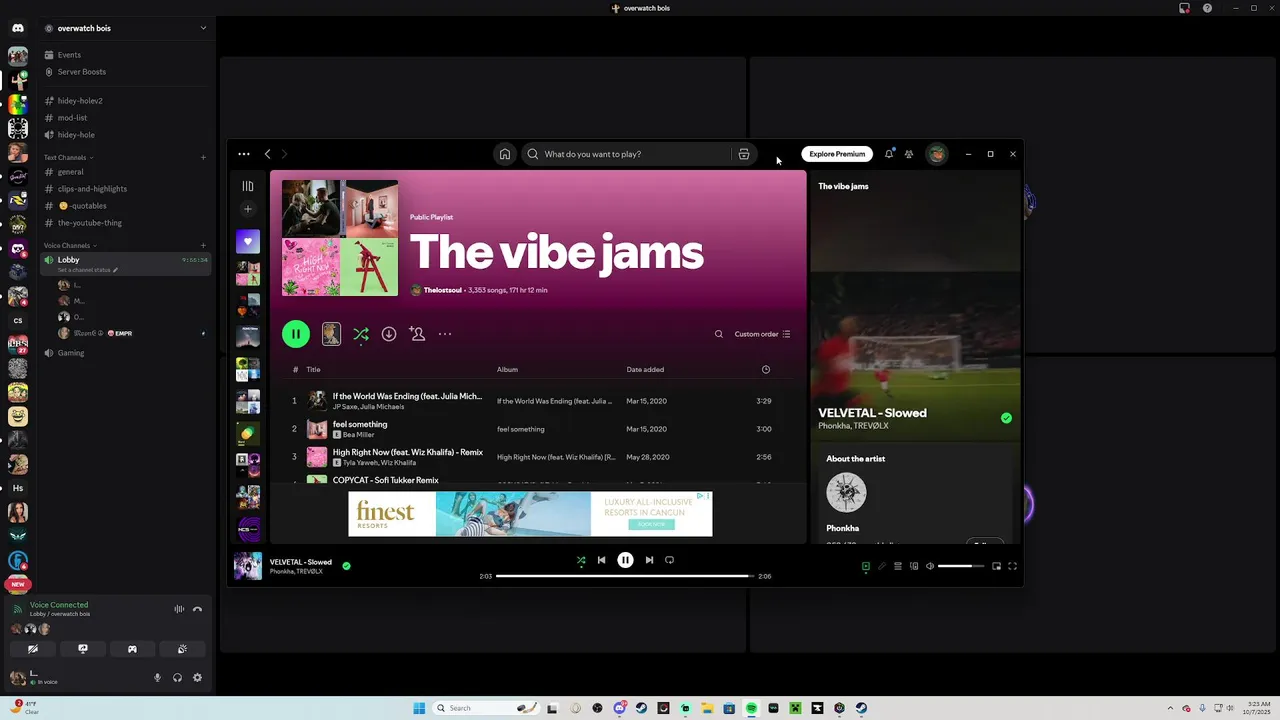Toggle playlist shuffle next to green pause button
The height and width of the screenshot is (720, 1280).
(x=361, y=334)
